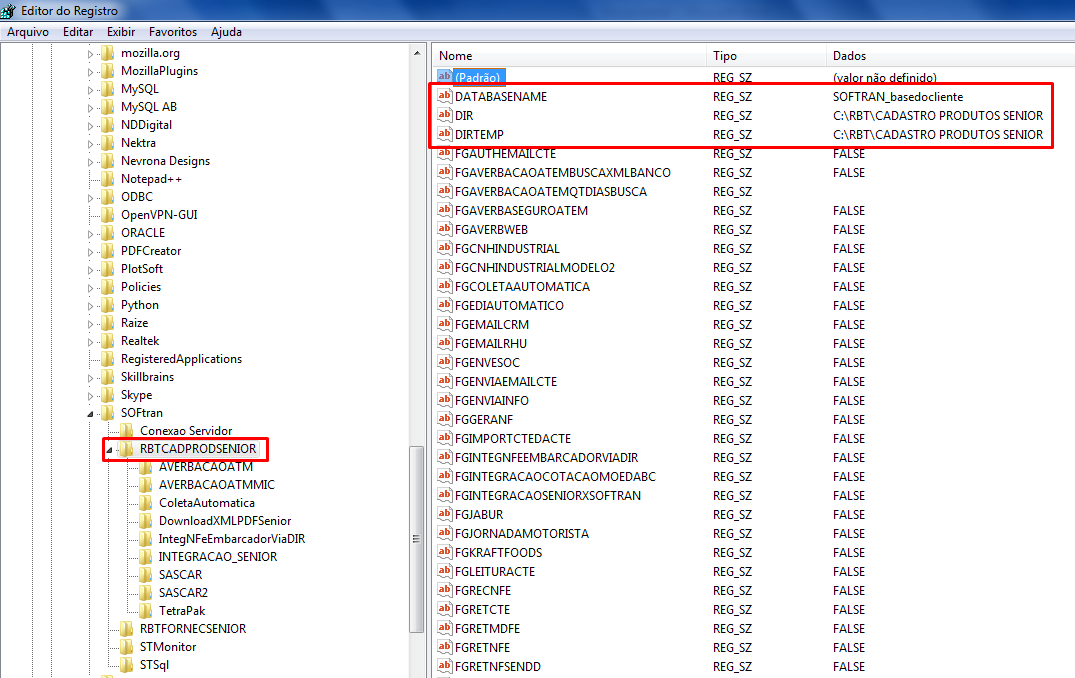
Task: Click the folder icon next to MySQL AB
Action: (x=108, y=107)
